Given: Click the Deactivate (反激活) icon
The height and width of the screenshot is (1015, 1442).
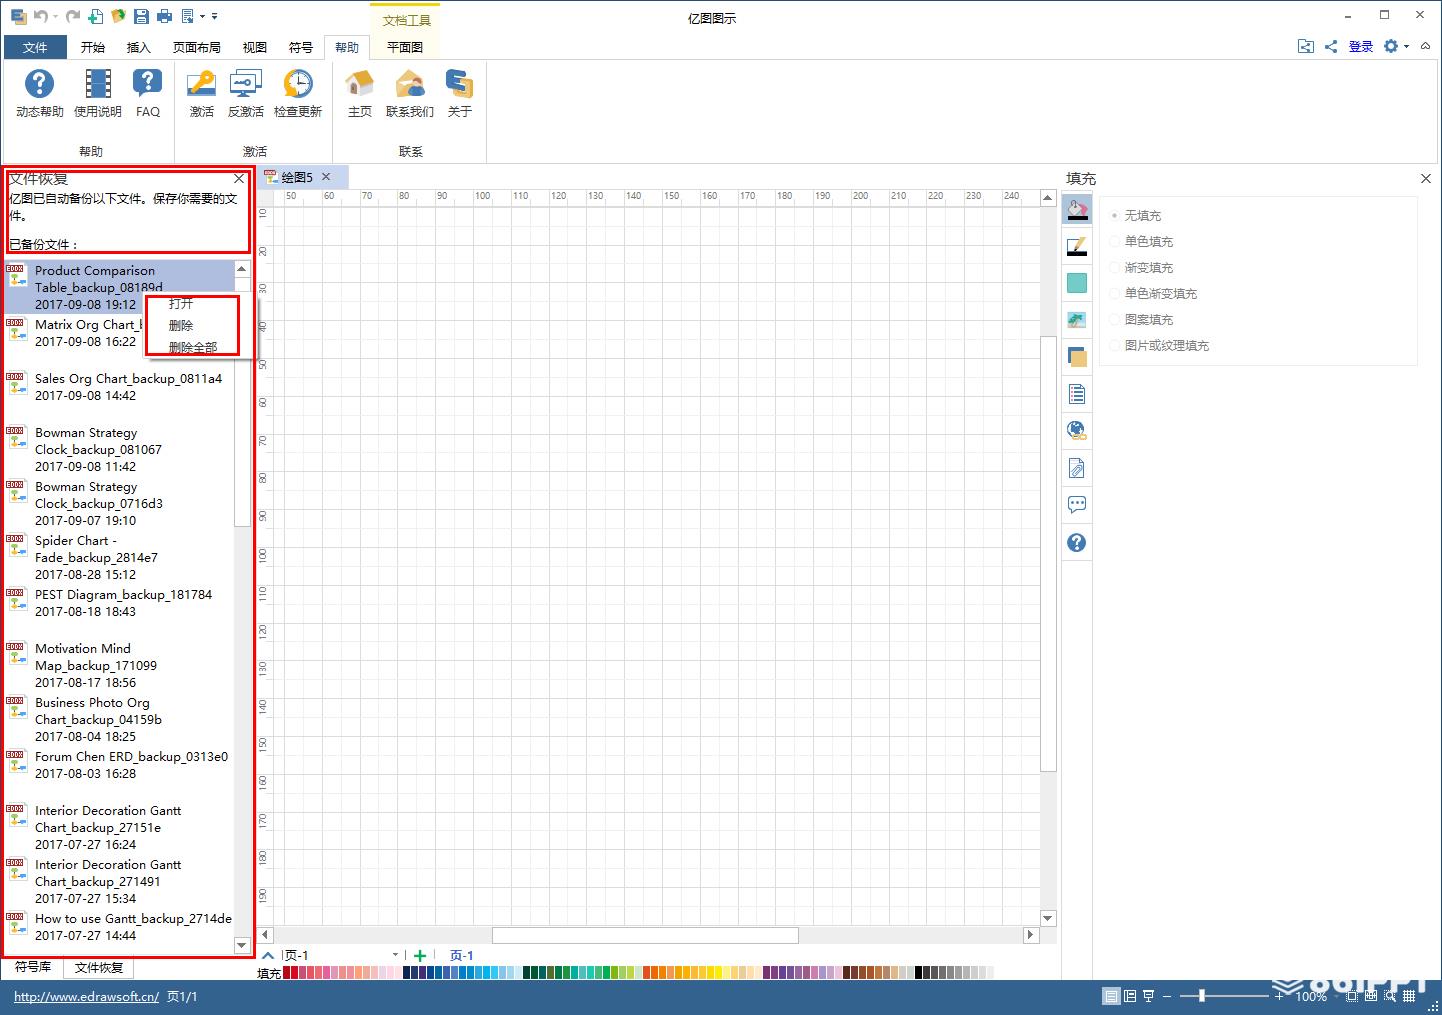Looking at the screenshot, I should pyautogui.click(x=245, y=93).
